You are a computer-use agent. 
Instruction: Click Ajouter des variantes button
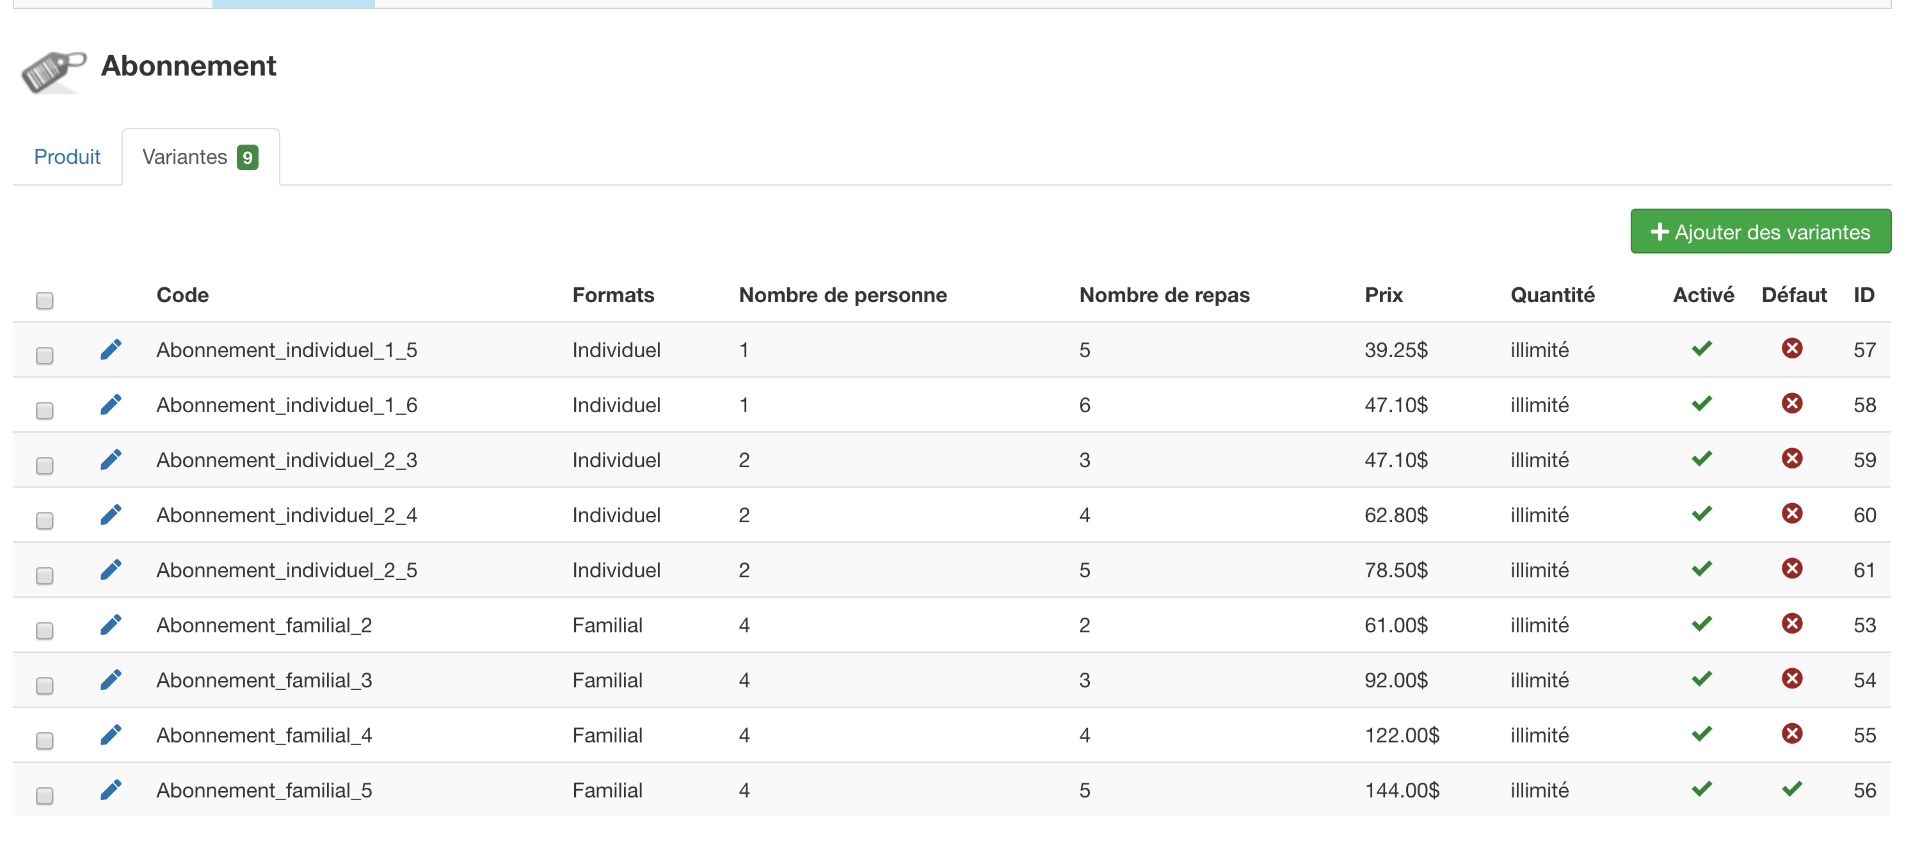pos(1760,232)
